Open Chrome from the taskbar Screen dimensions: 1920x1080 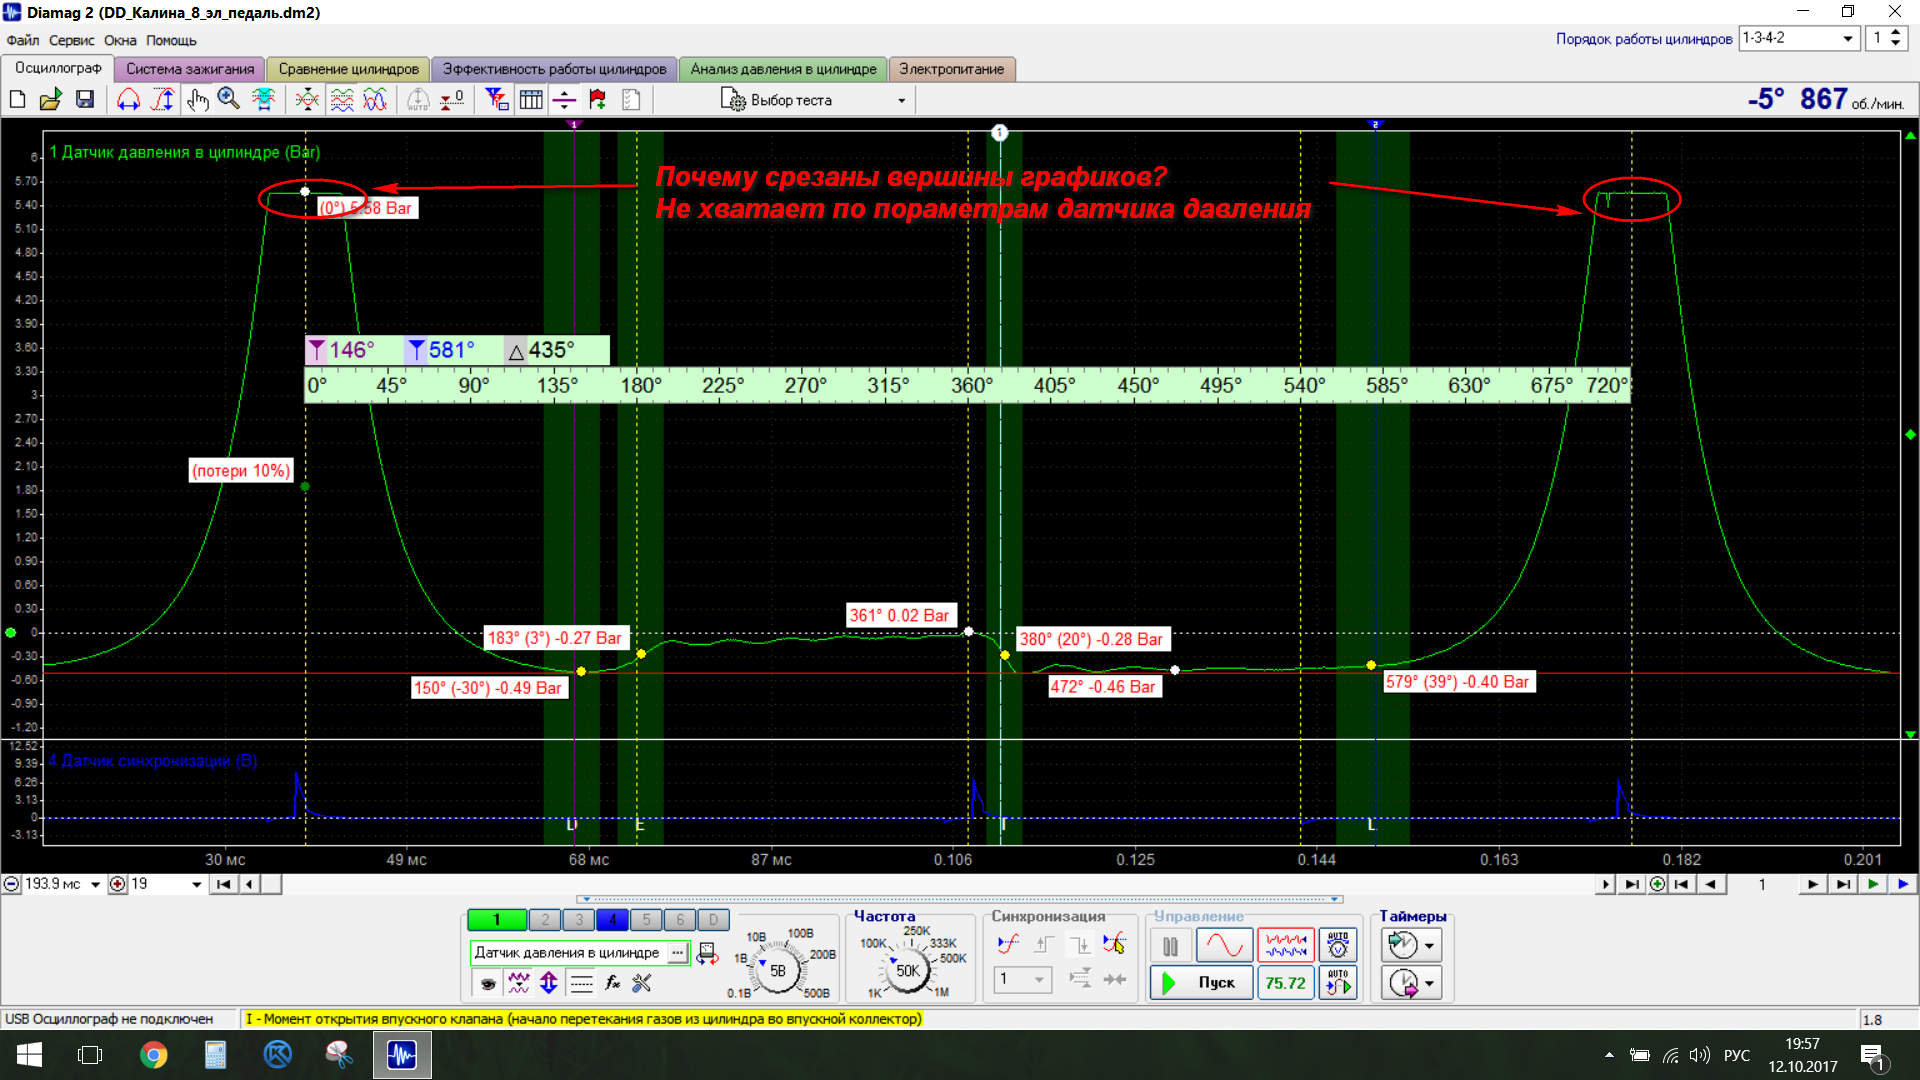153,1055
